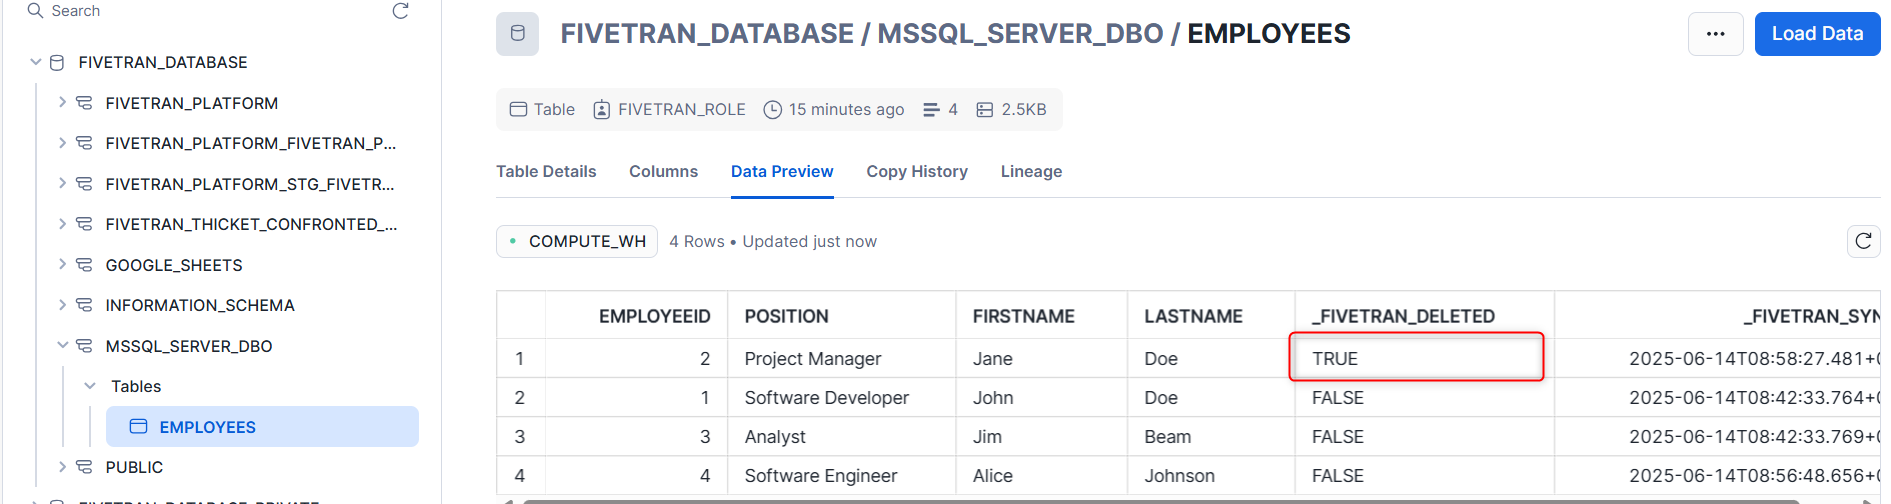The width and height of the screenshot is (1891, 504).
Task: Click schema icon beside FIVETRAN_PLATFORM_STG_FIVETR...
Action: click(84, 184)
